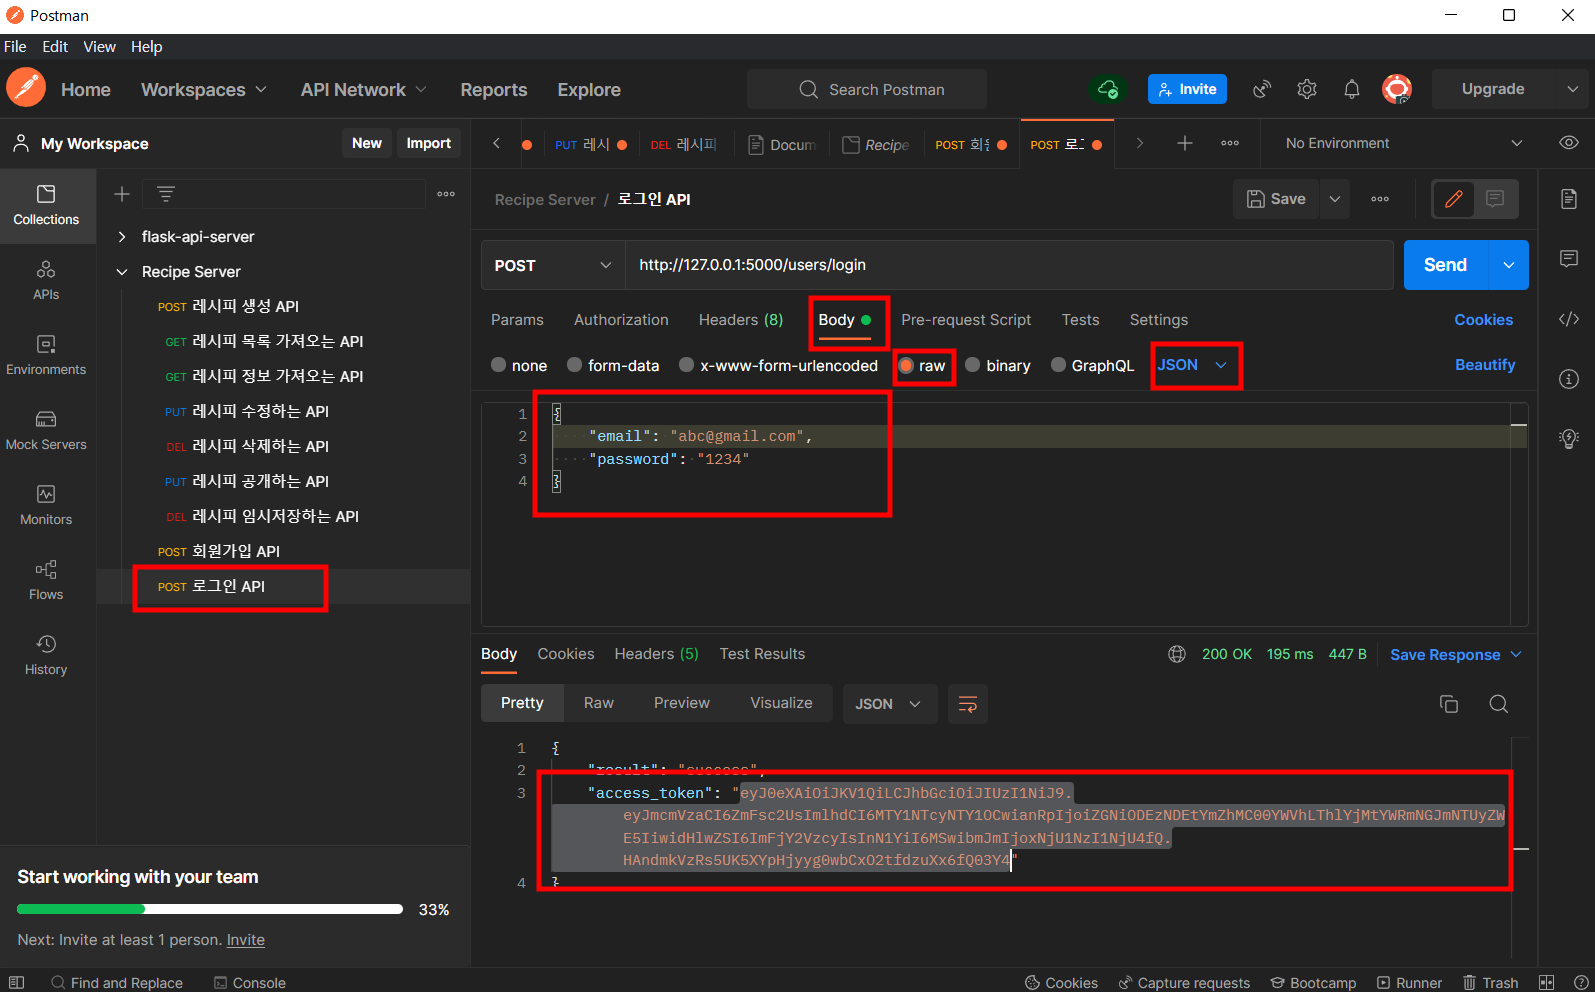
Task: Open the code snippet icon
Action: click(x=1569, y=319)
